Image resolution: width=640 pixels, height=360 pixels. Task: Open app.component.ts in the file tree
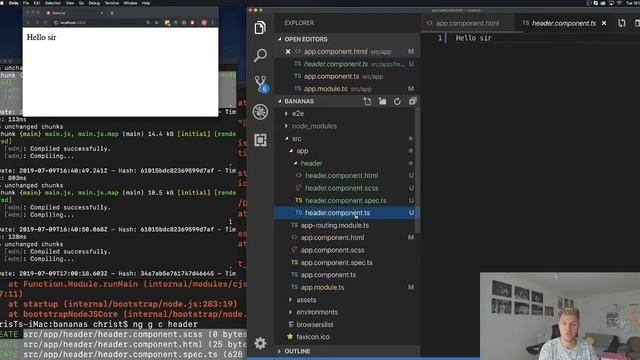tap(328, 275)
